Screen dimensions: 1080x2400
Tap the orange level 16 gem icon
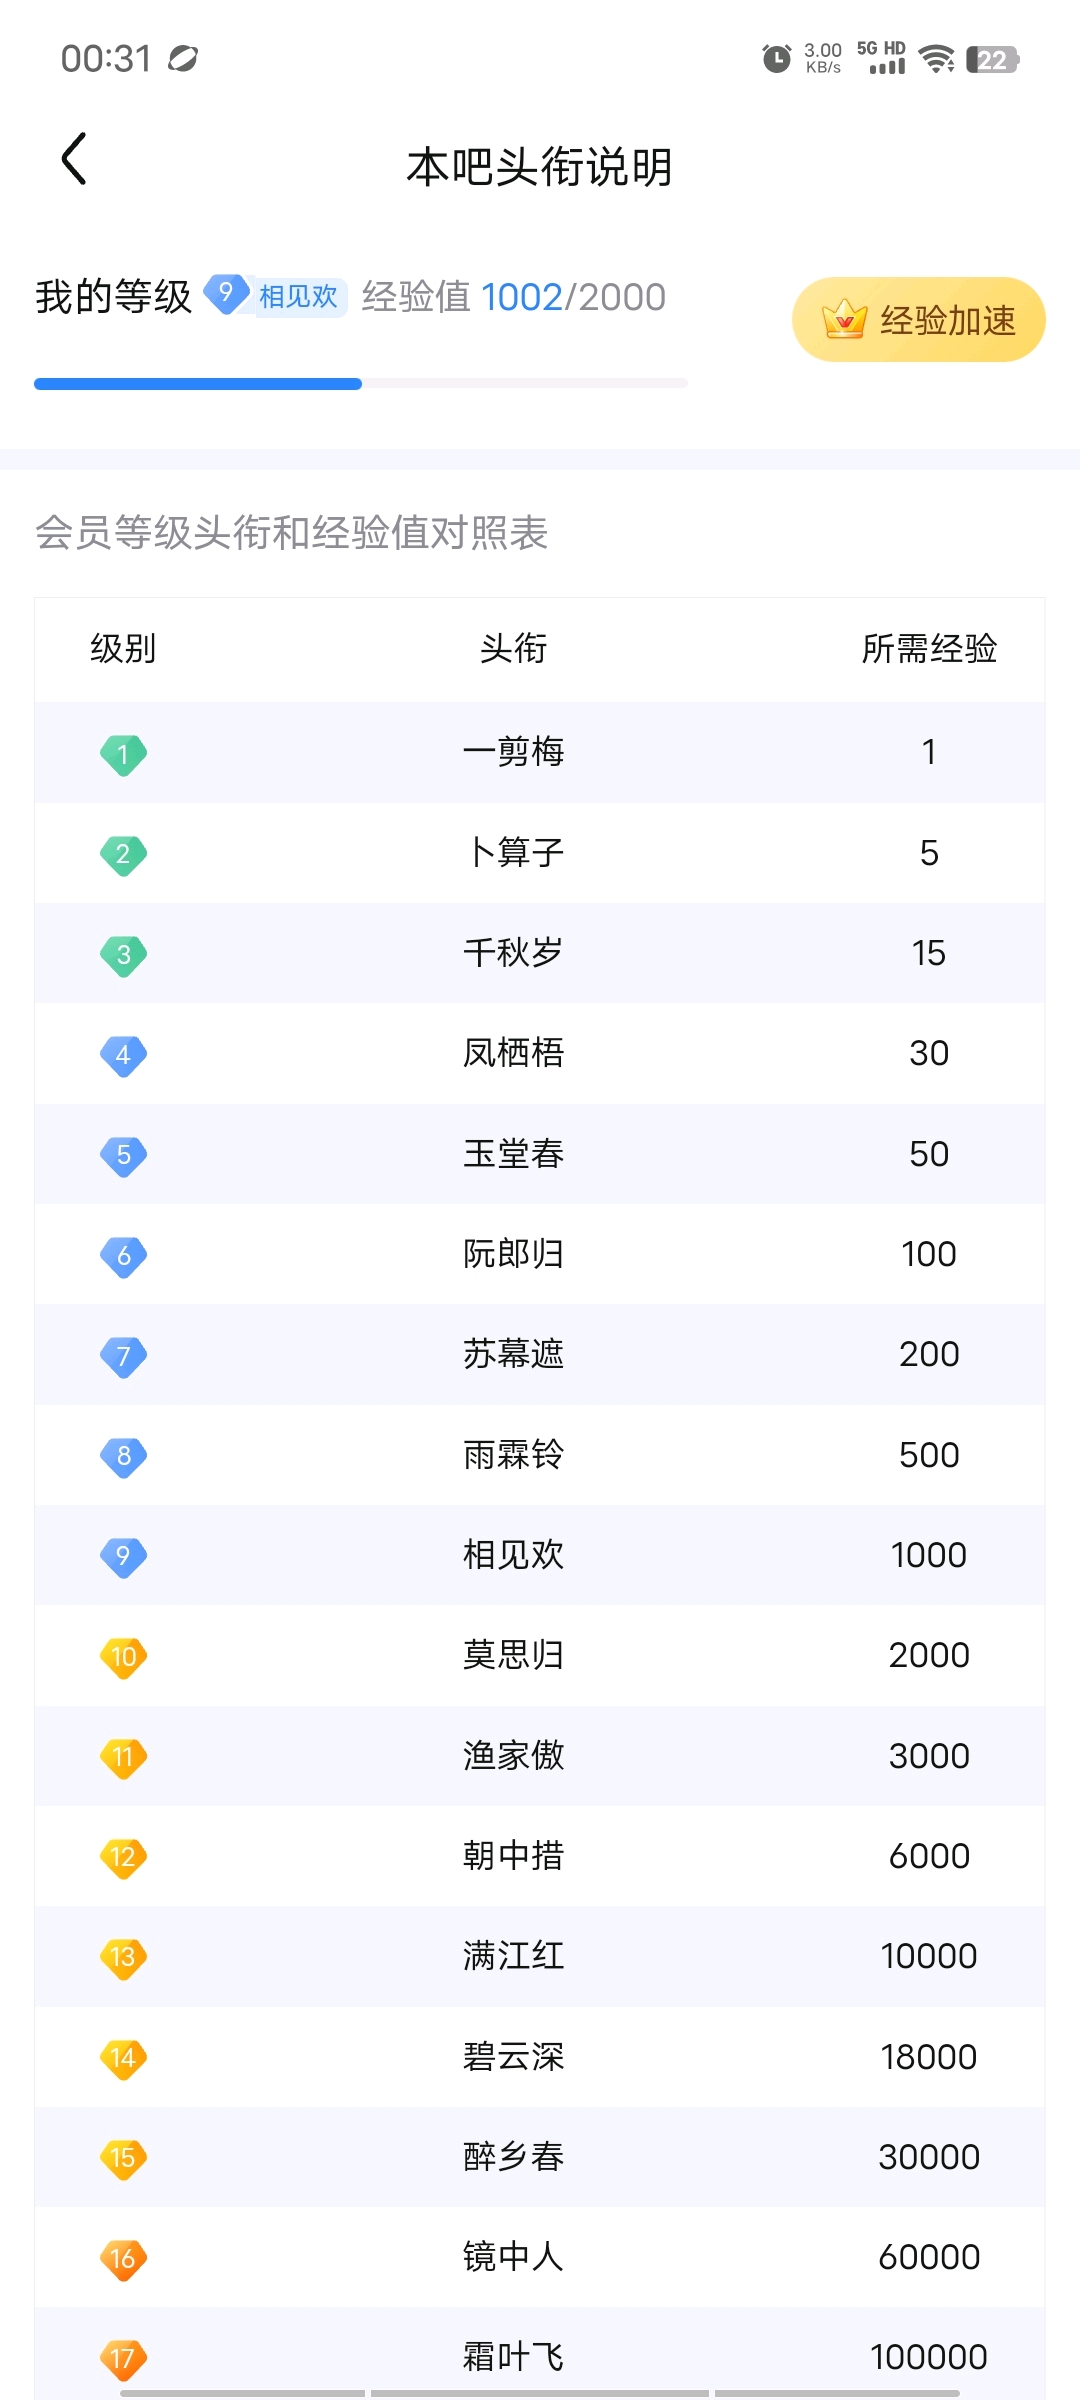pyautogui.click(x=123, y=2259)
